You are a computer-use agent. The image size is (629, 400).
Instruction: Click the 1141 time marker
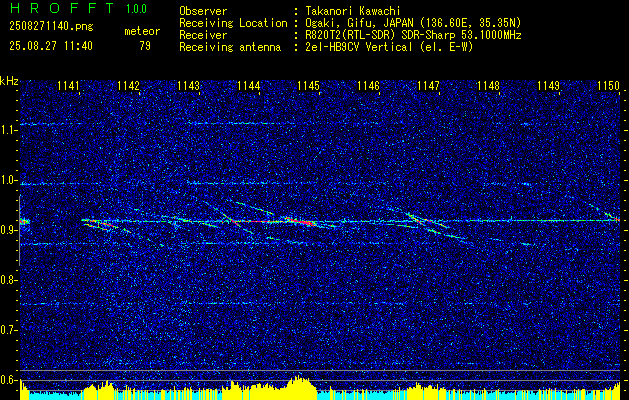pyautogui.click(x=68, y=85)
